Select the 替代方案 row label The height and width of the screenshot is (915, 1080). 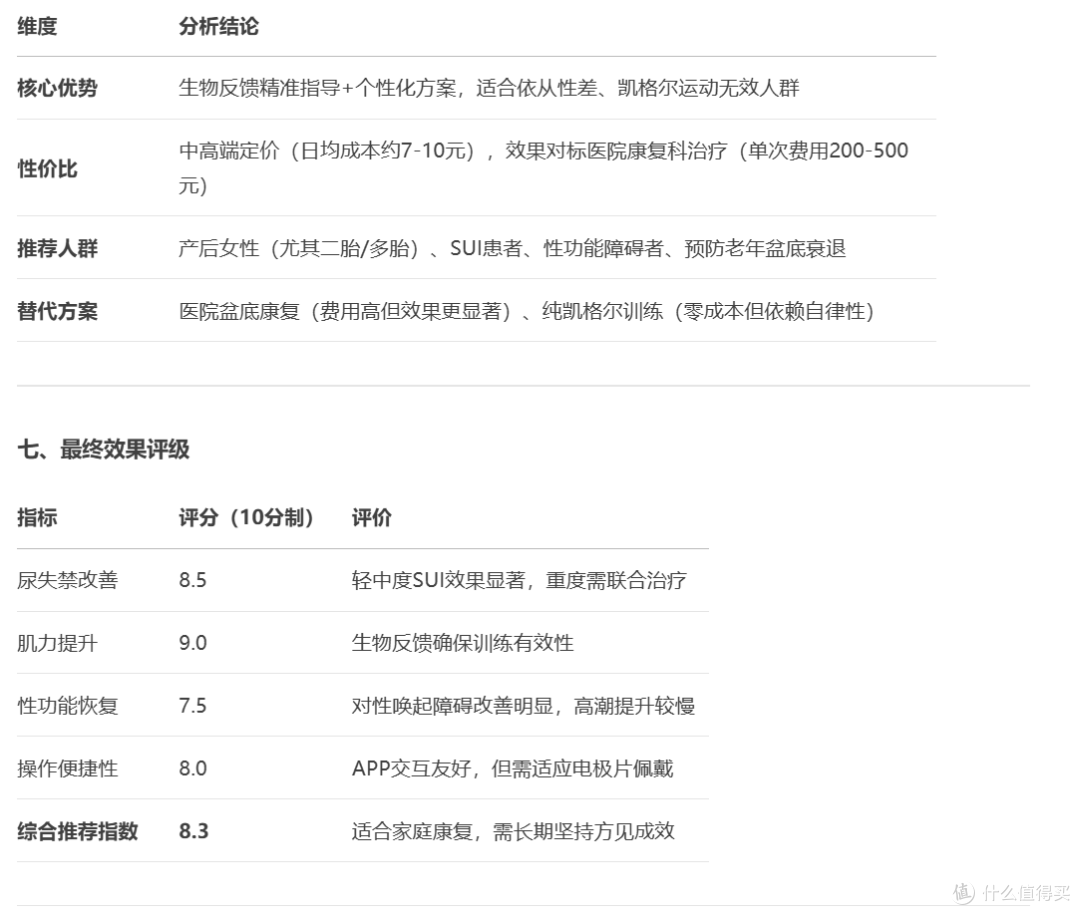click(x=57, y=311)
